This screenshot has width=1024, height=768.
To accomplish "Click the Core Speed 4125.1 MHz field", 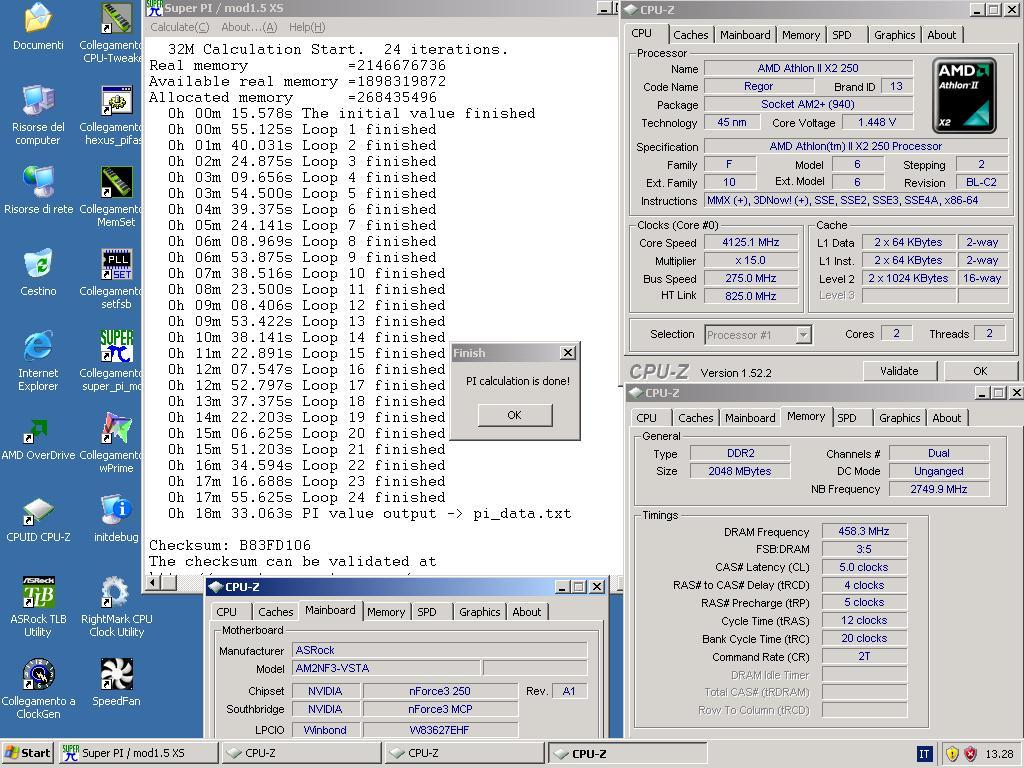I will [751, 242].
